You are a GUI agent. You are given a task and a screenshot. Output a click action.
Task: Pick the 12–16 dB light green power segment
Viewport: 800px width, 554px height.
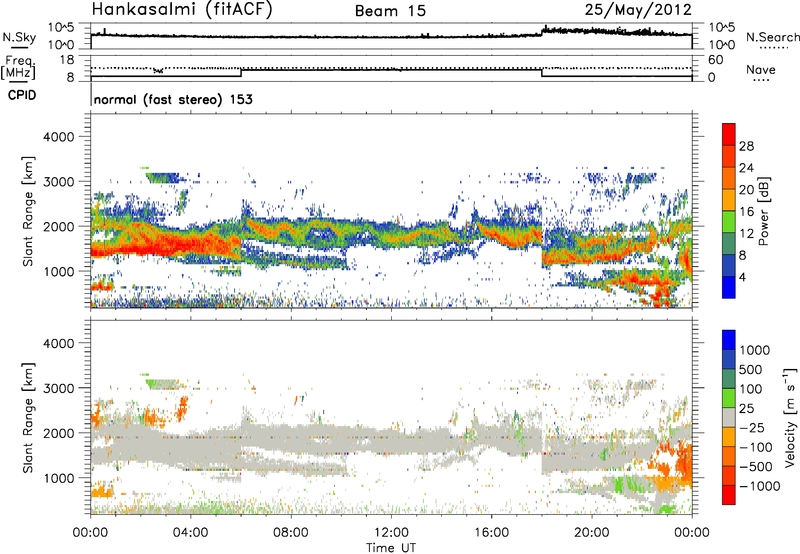tap(729, 222)
